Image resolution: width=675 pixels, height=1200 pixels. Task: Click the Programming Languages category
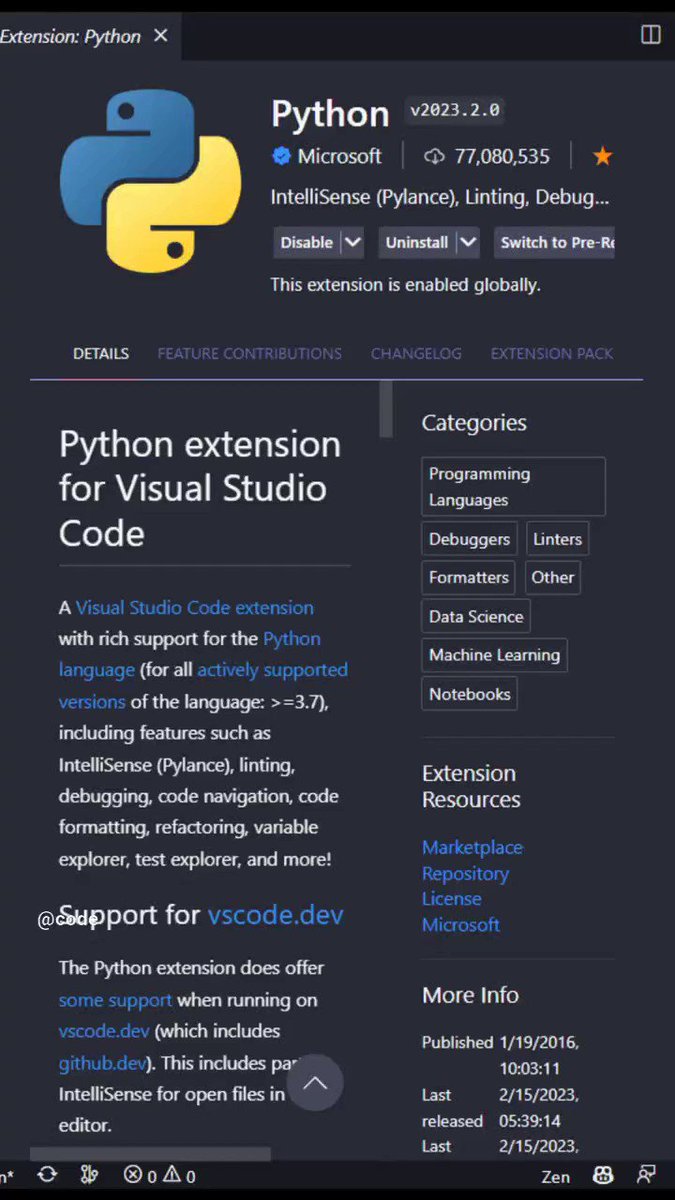(513, 486)
